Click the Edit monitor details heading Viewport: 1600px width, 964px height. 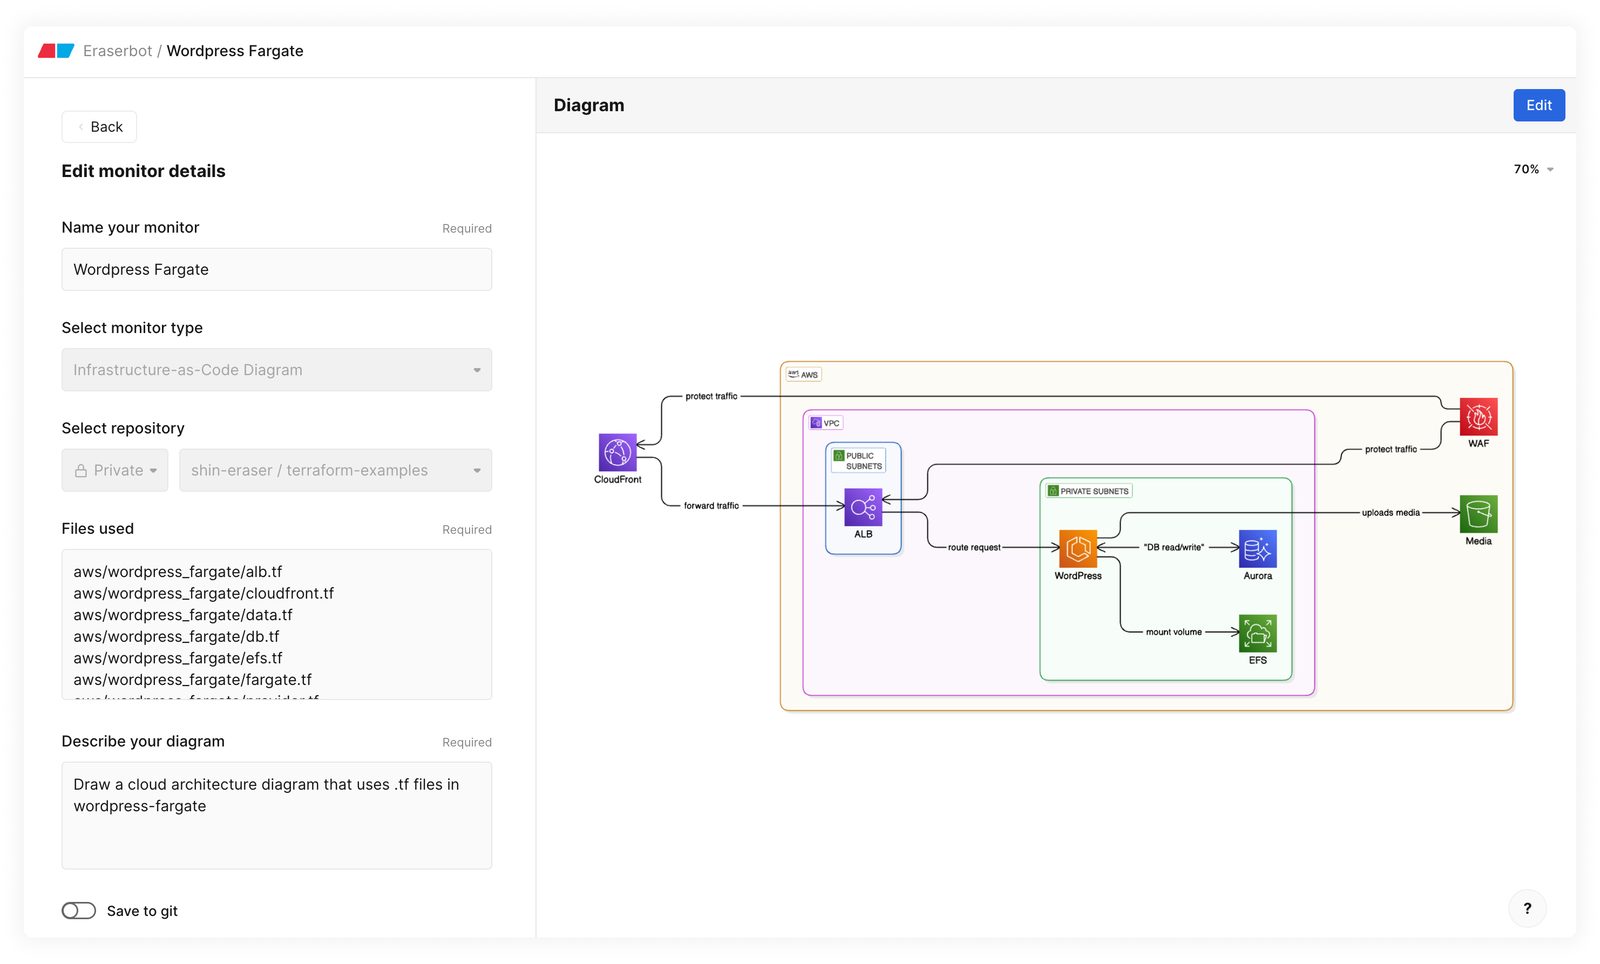[144, 171]
